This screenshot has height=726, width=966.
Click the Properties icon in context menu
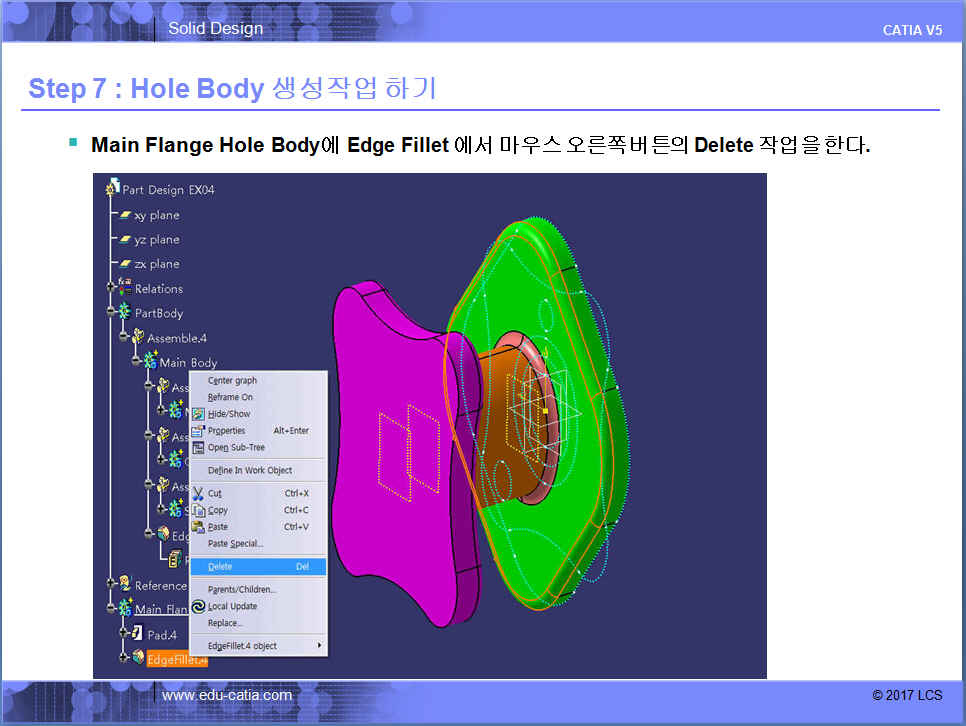(198, 431)
